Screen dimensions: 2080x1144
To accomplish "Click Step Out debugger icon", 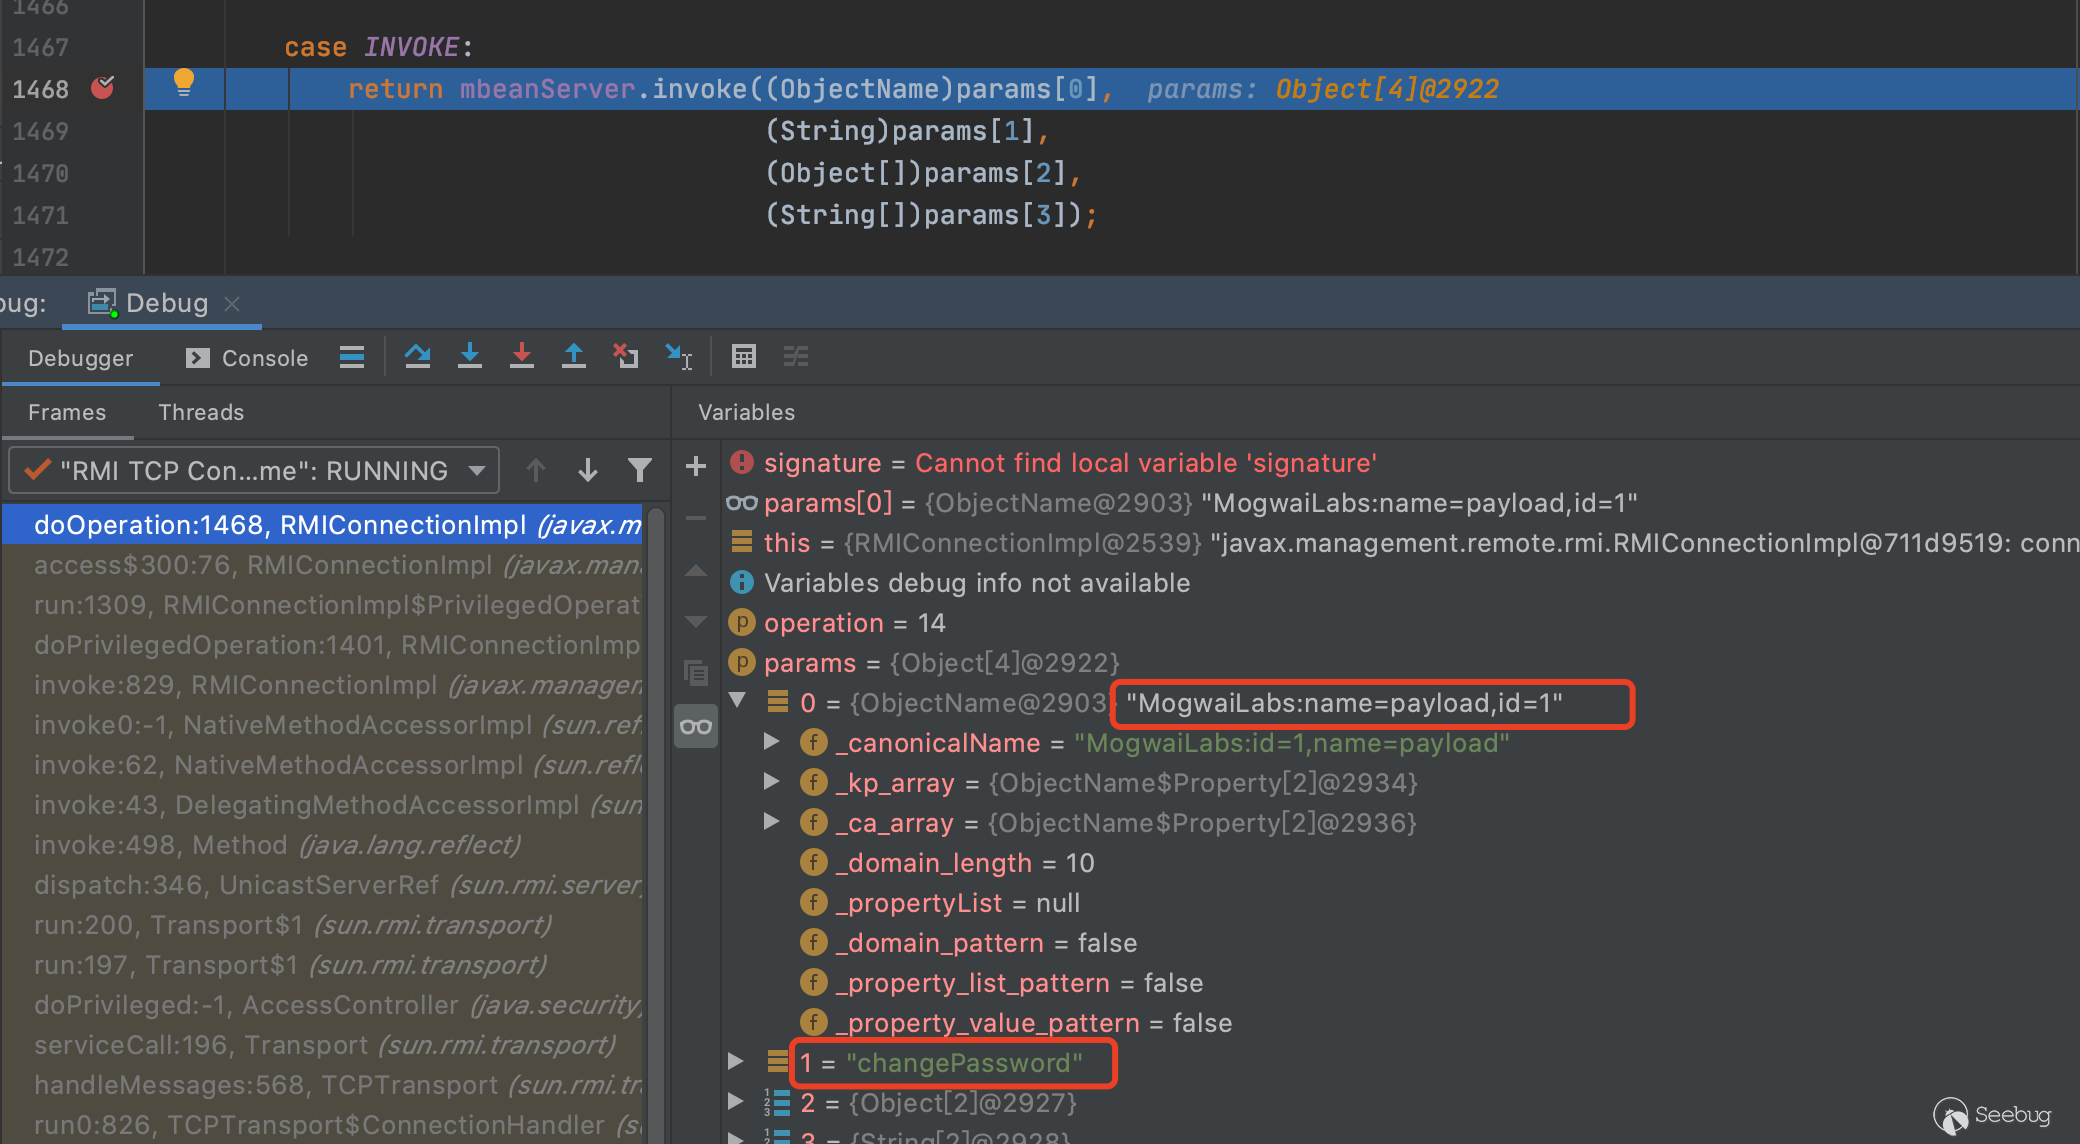I will pyautogui.click(x=573, y=356).
